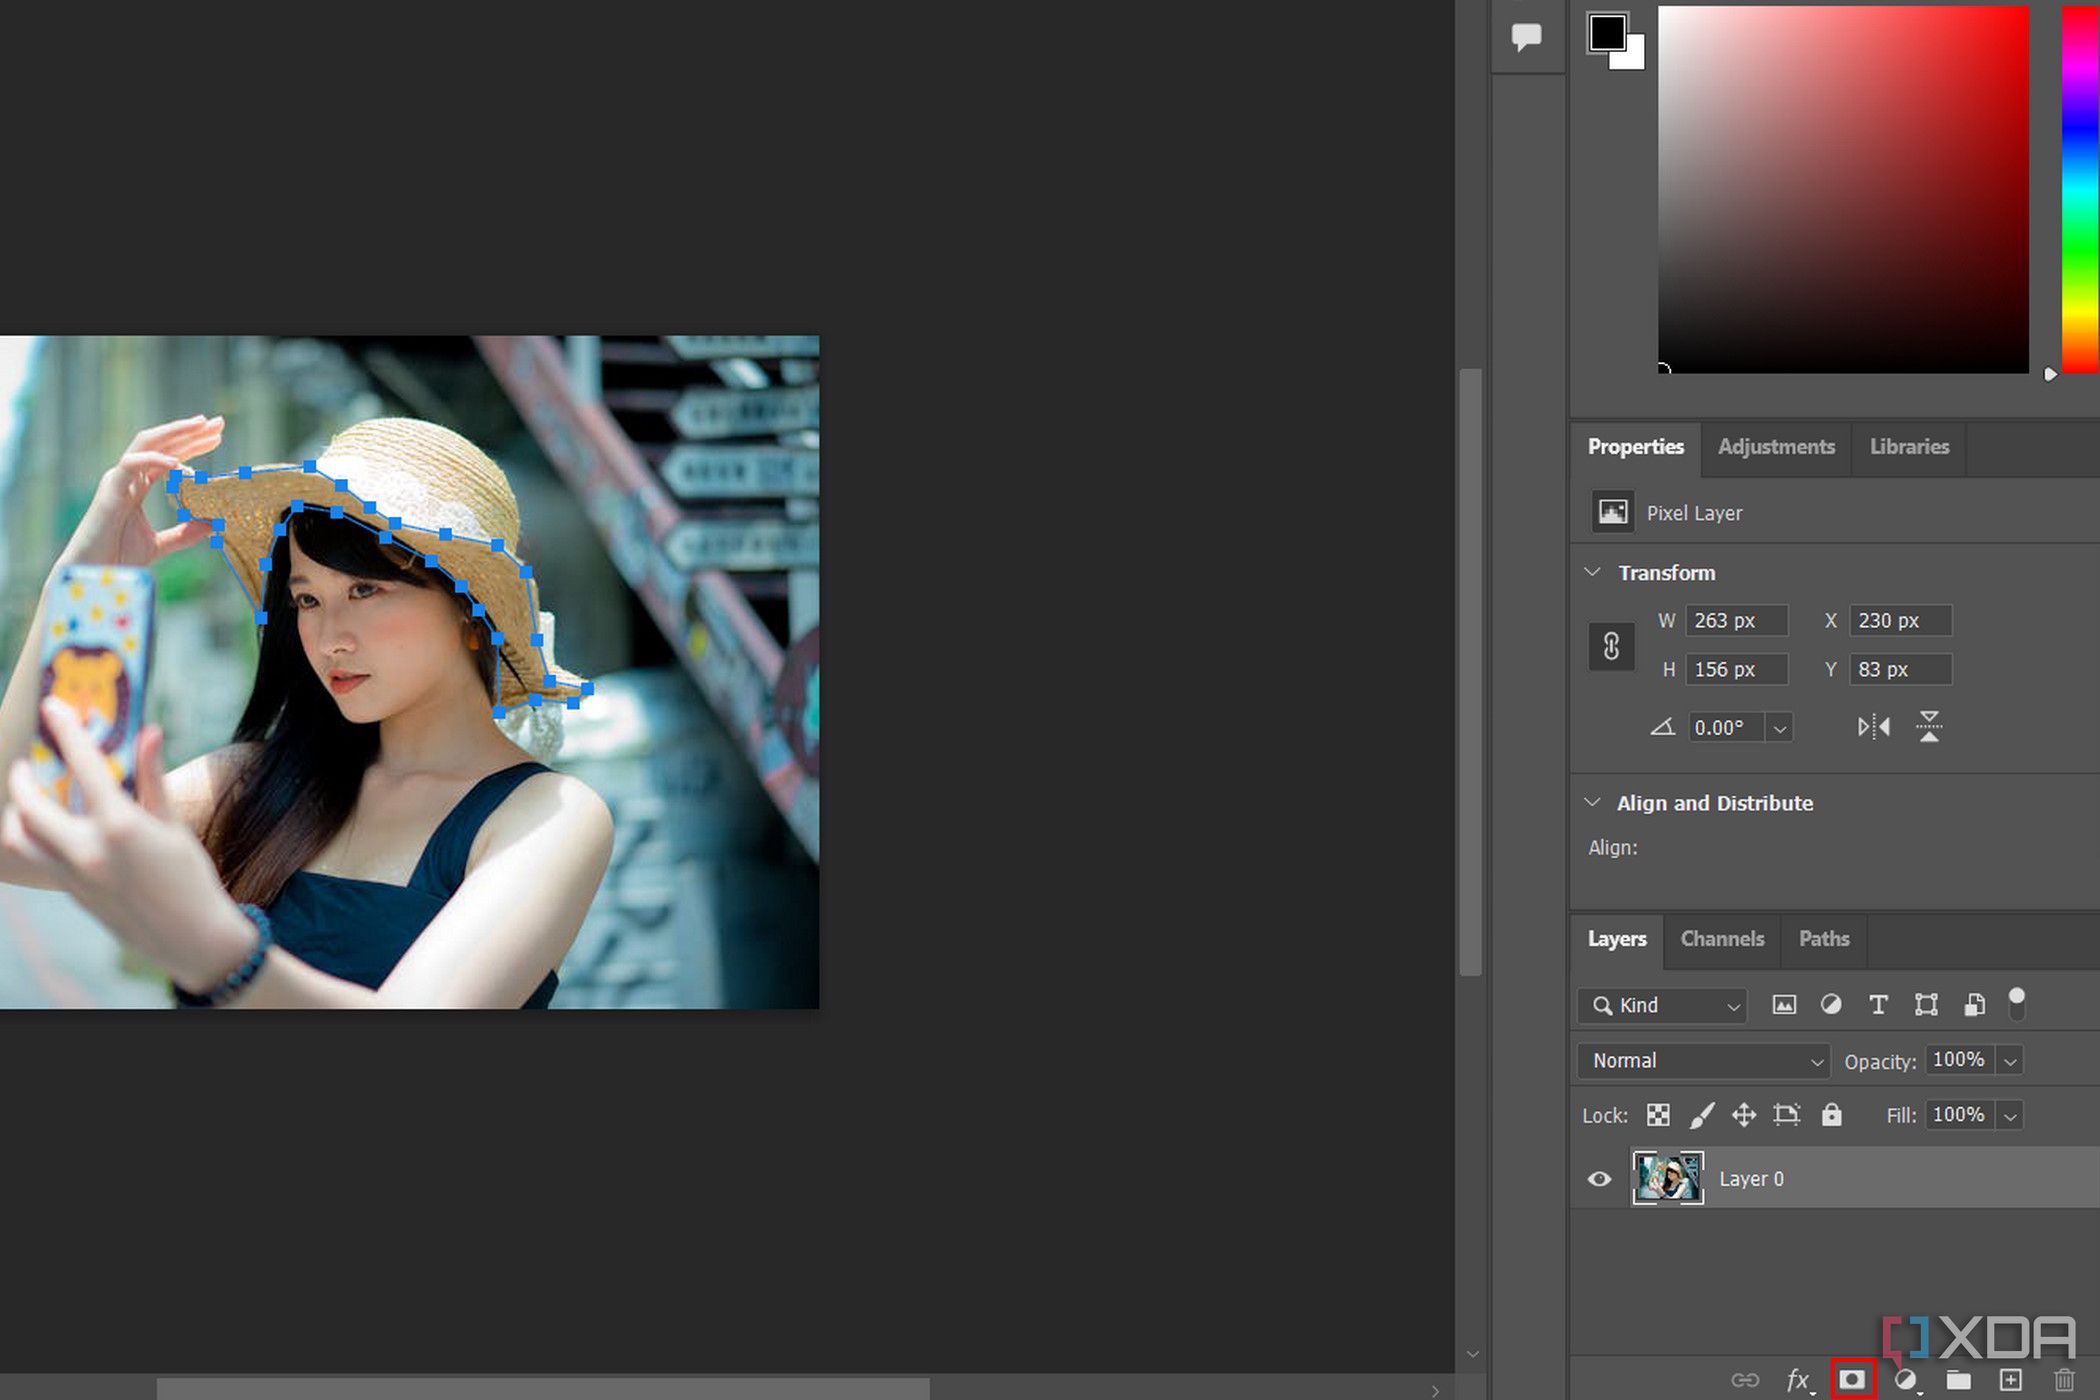Viewport: 2100px width, 1400px height.
Task: Click the lock paint pixels icon
Action: [x=1702, y=1114]
